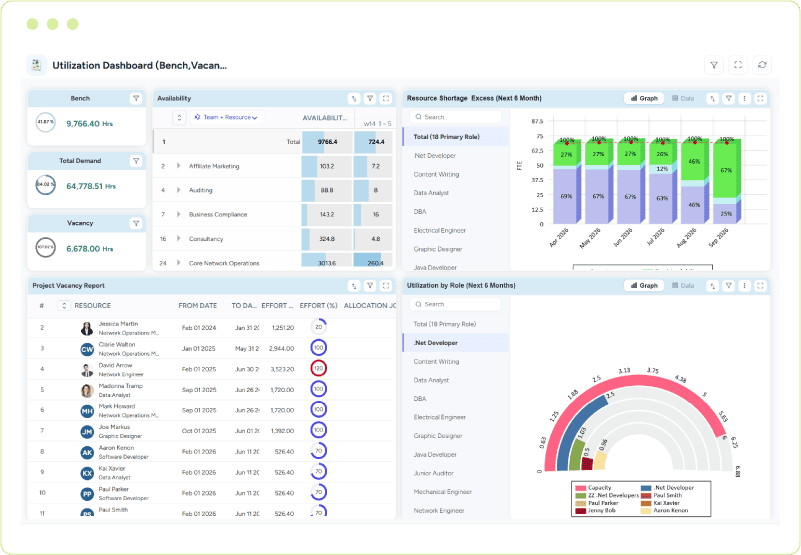Click the stepper beside the RESOURCE column header
Screen dimensions: 801x555
coord(64,306)
